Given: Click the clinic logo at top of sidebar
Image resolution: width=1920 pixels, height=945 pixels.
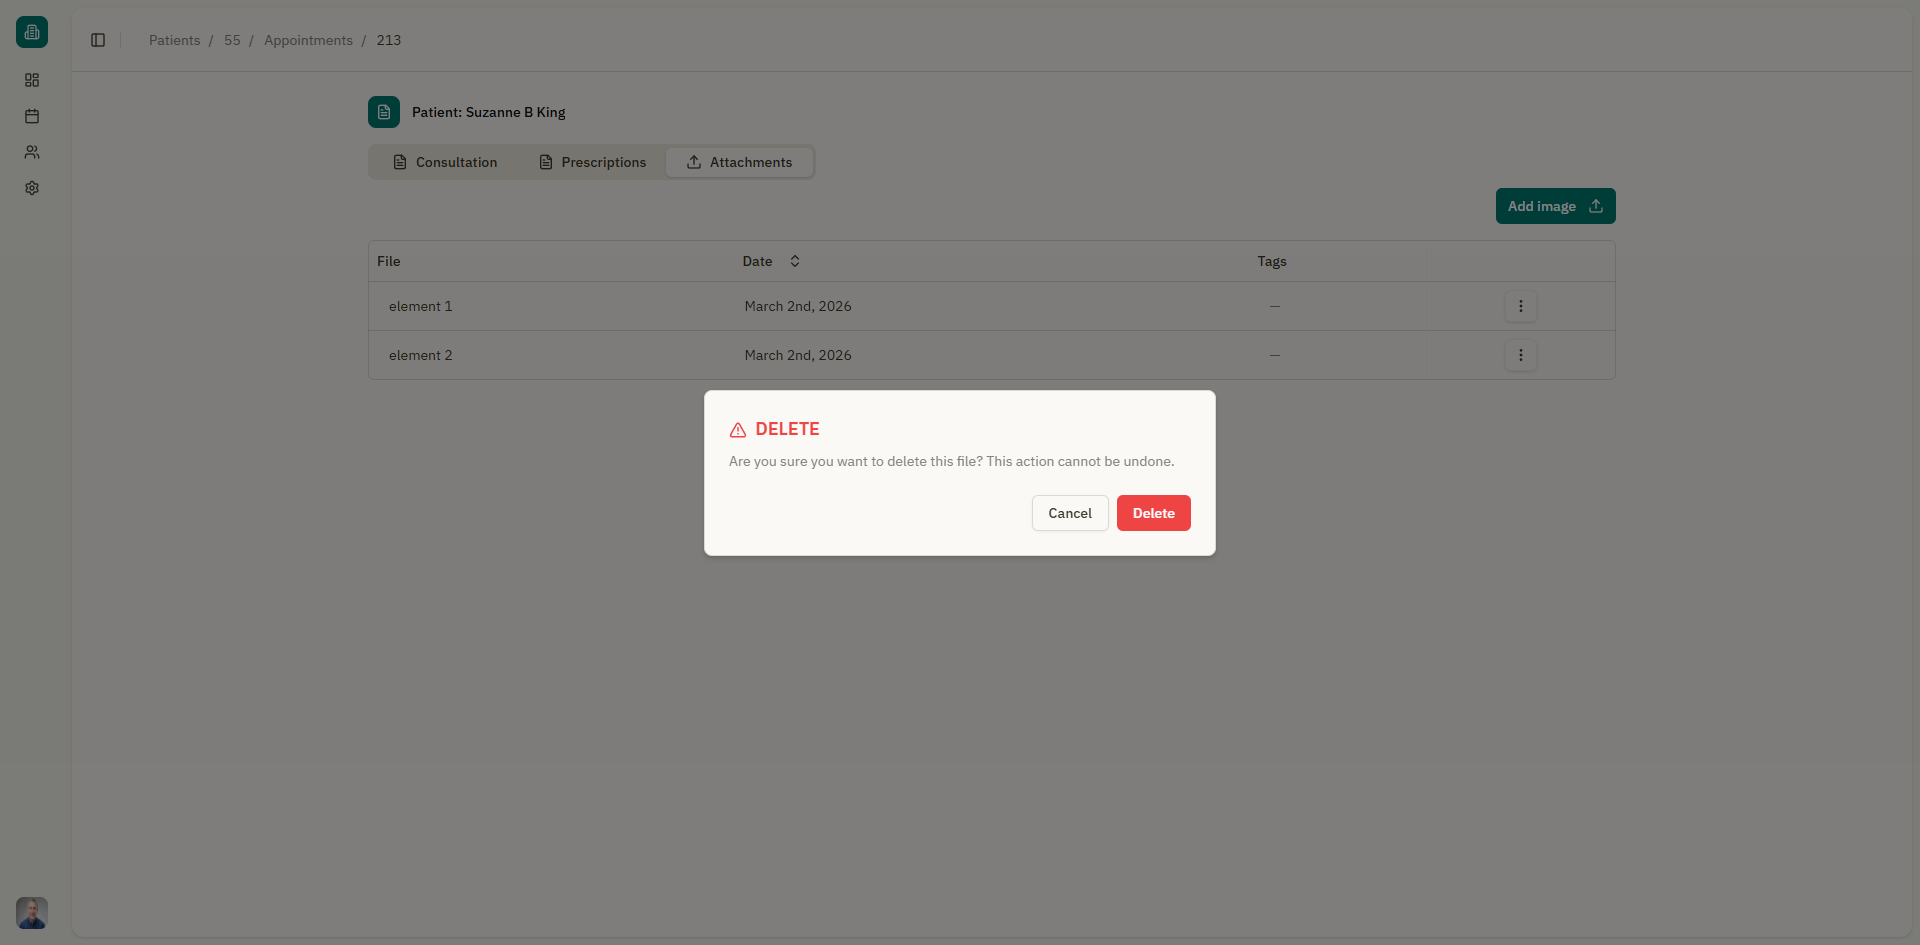Looking at the screenshot, I should click(x=31, y=31).
